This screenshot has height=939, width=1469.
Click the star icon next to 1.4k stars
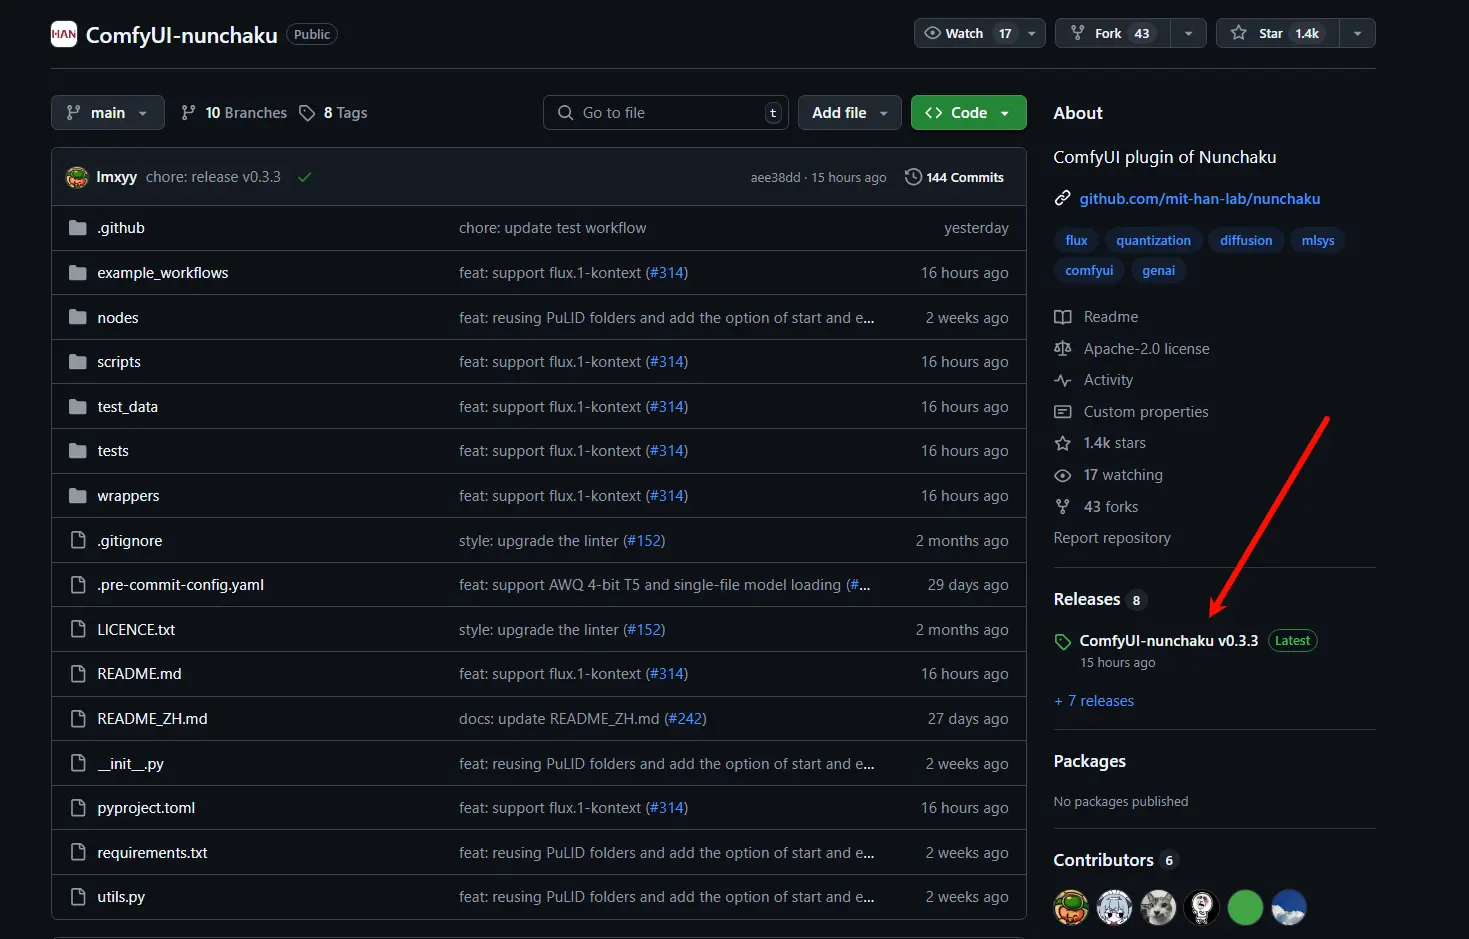coord(1062,443)
